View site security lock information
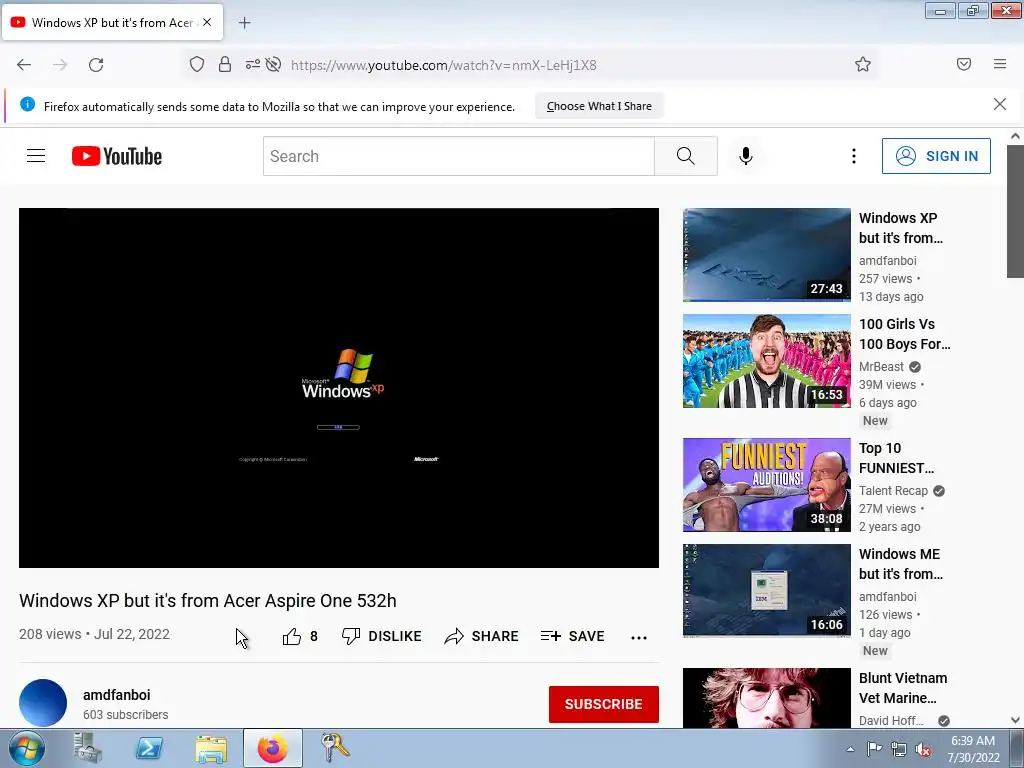Screen dimensions: 1024x768 tap(225, 64)
